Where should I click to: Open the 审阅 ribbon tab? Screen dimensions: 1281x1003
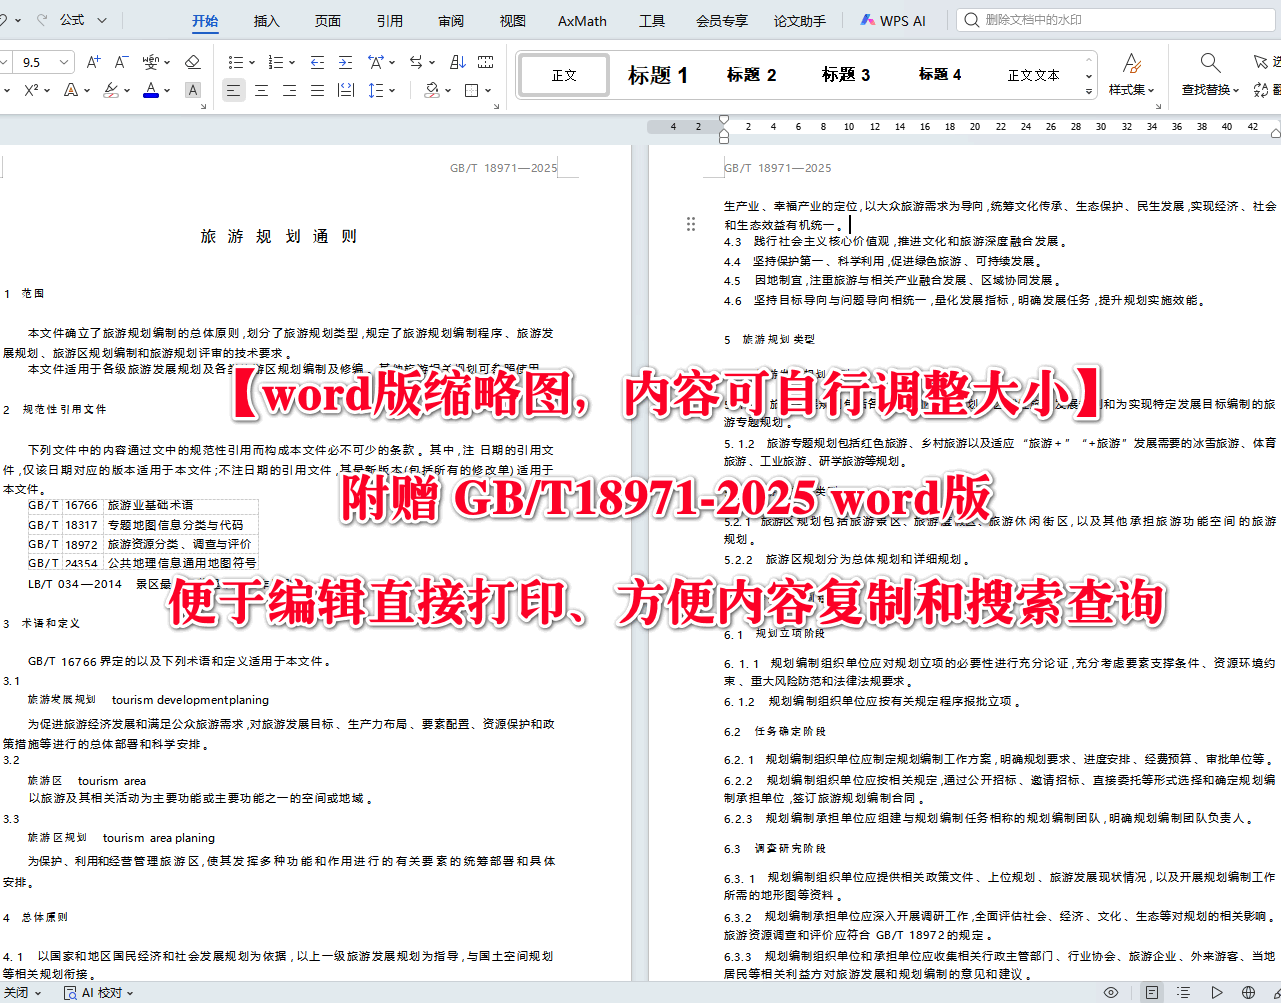450,20
